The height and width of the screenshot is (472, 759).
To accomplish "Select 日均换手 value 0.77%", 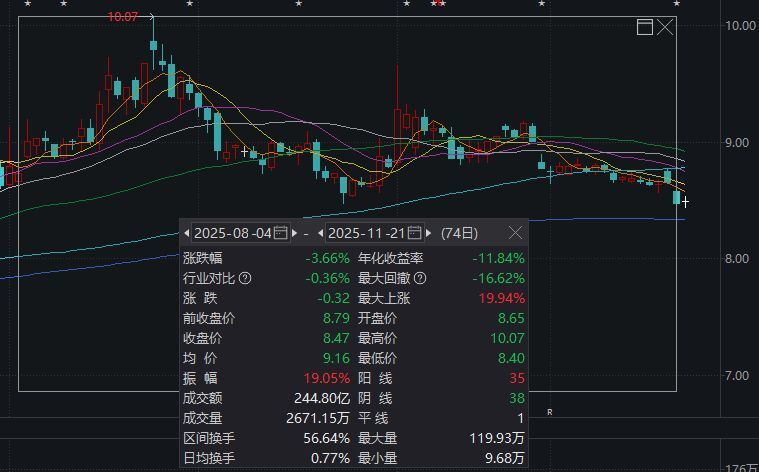I will [x=331, y=458].
